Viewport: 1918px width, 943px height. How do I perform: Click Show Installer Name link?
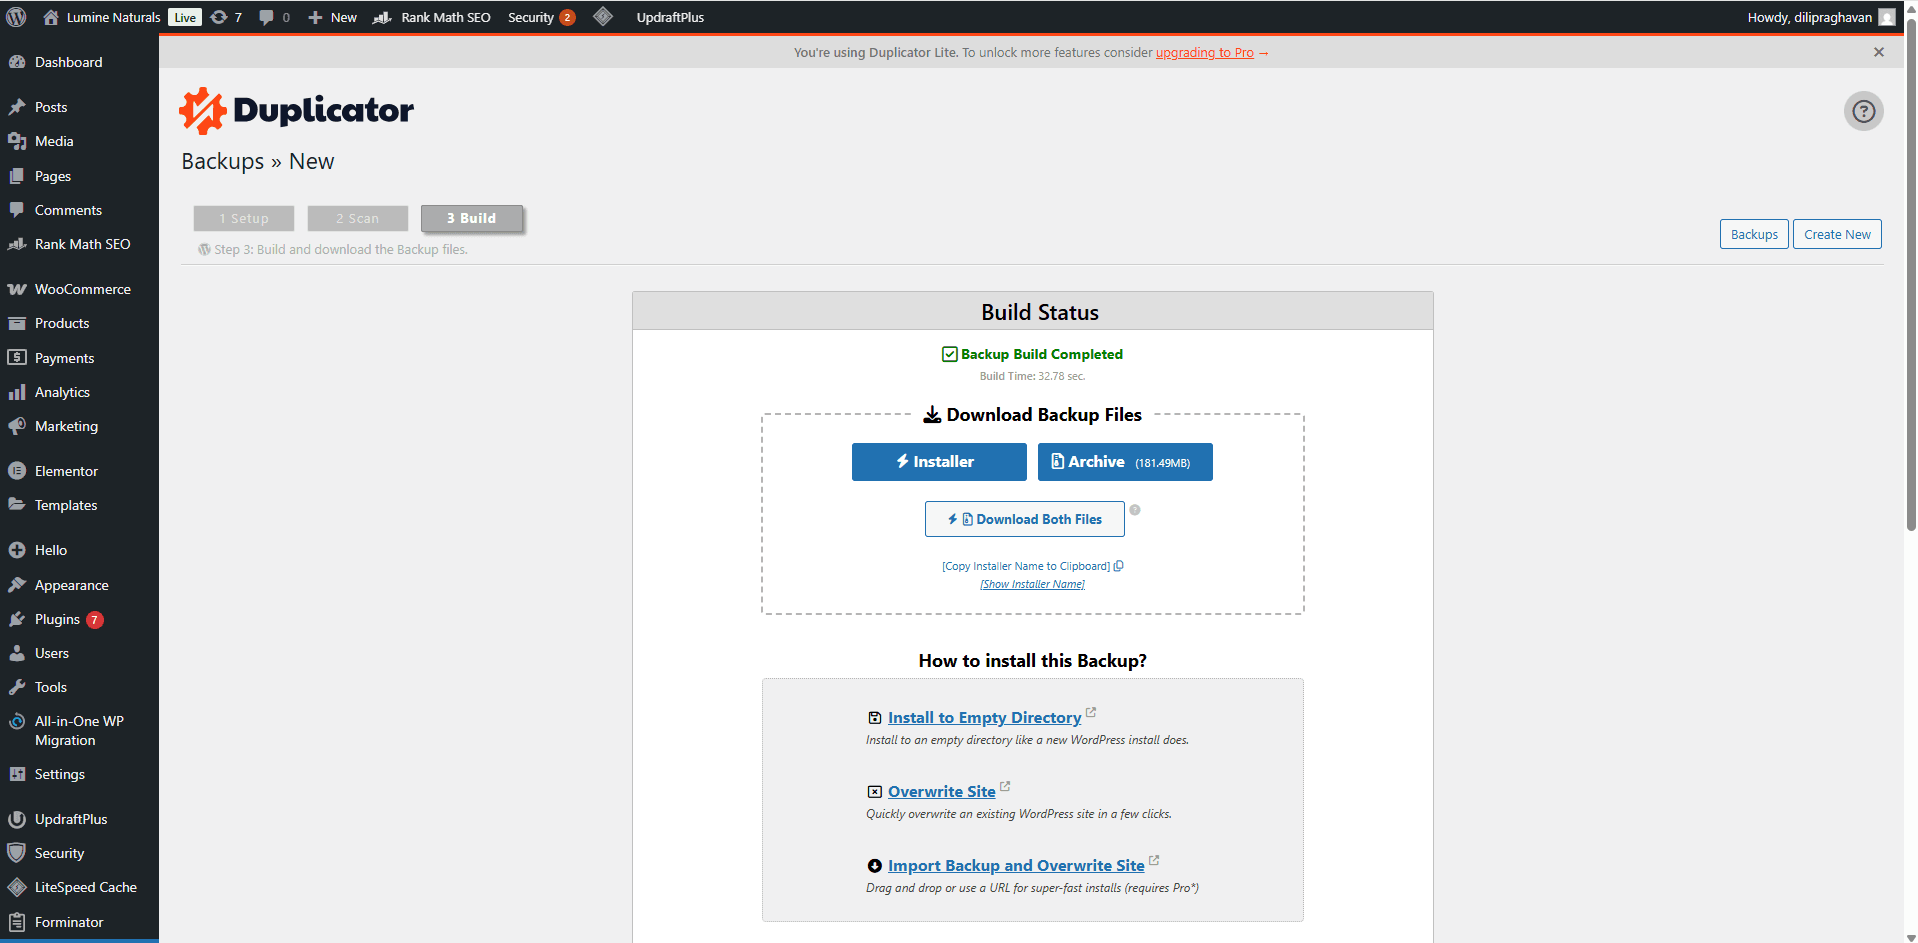coord(1032,584)
